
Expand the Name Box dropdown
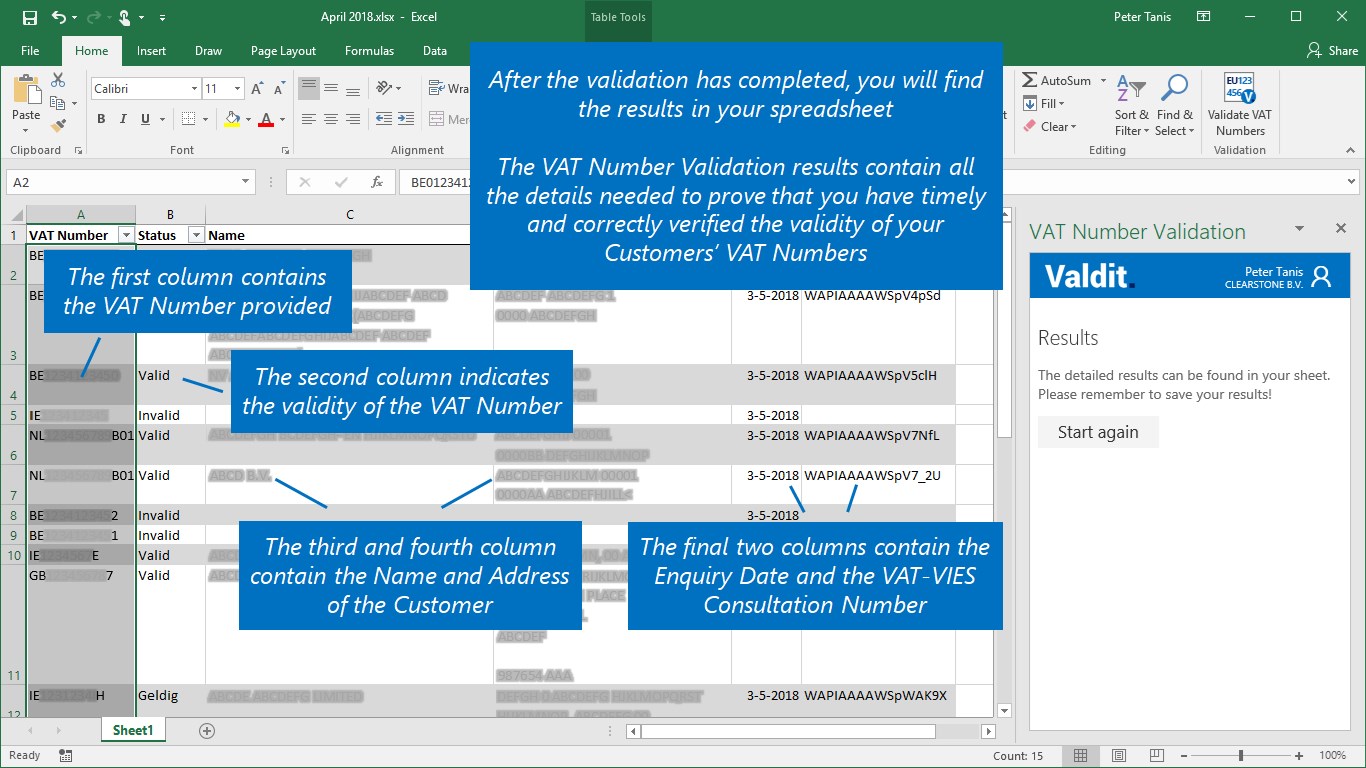point(246,183)
